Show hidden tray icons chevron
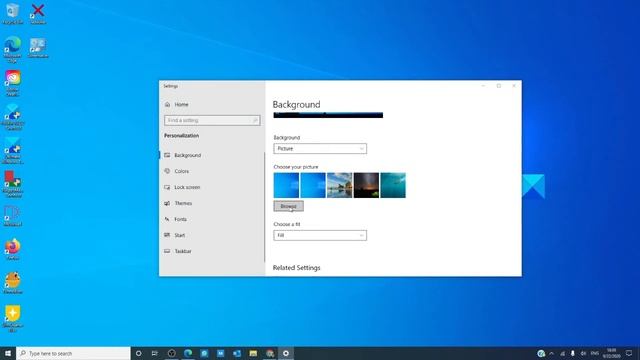The height and width of the screenshot is (360, 640). coord(551,353)
